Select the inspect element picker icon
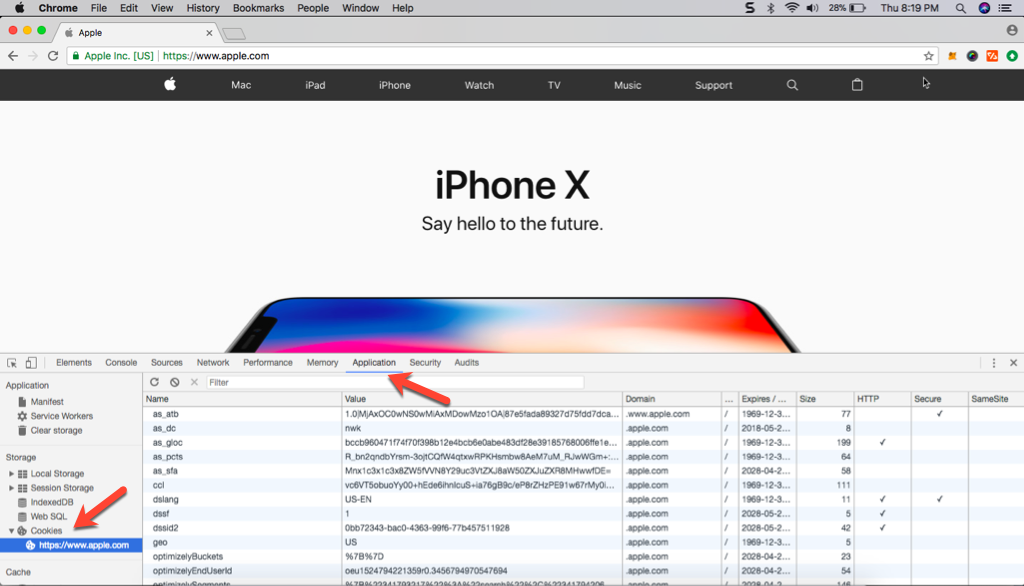Viewport: 1024px width, 586px height. 12,363
